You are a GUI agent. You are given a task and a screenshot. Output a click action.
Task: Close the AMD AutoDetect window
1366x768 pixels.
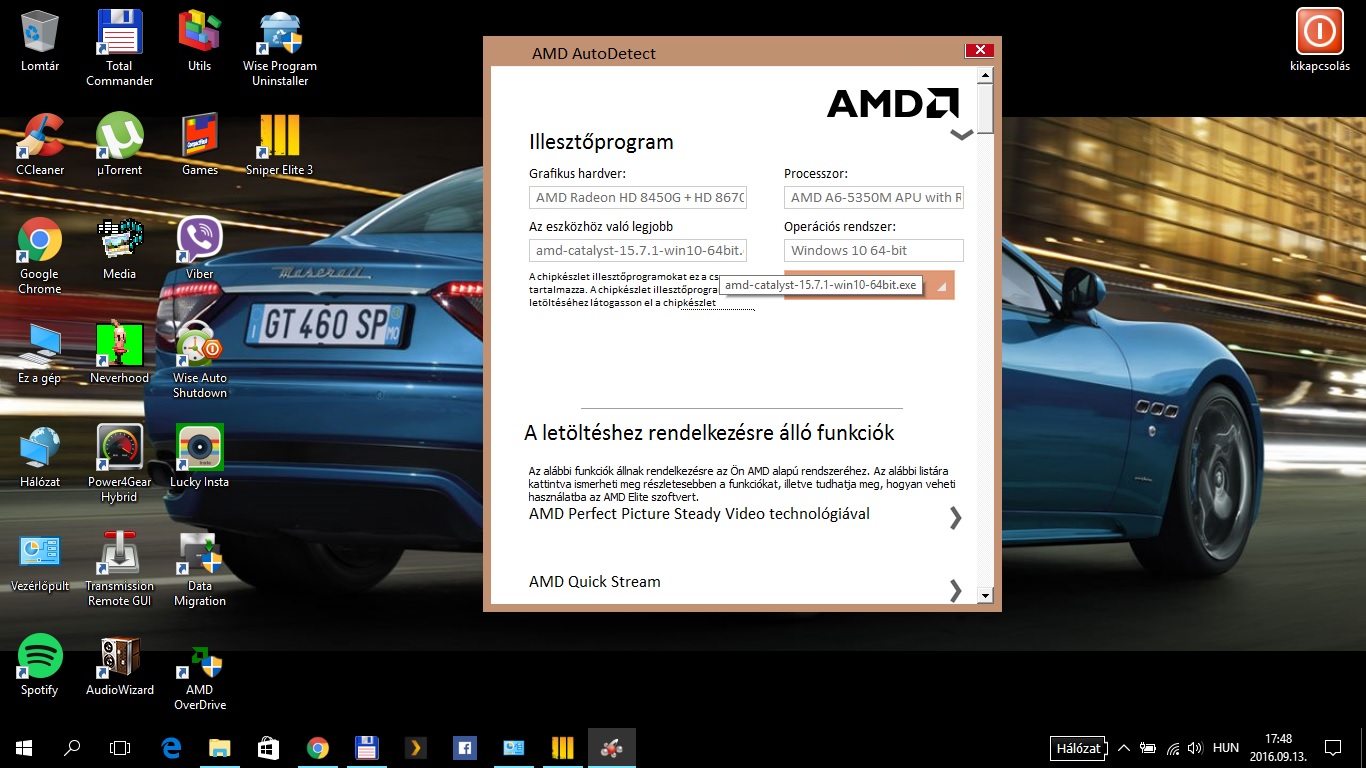pyautogui.click(x=980, y=50)
